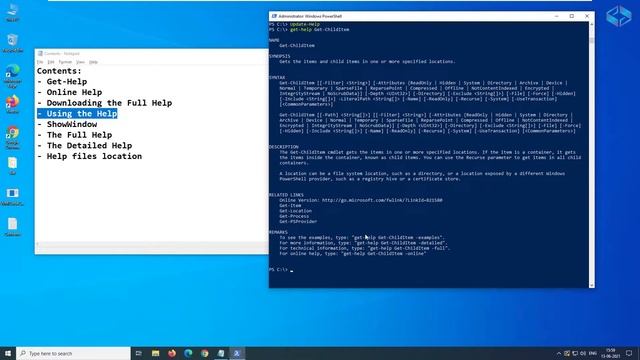Click the taskbar 'Type here to search' box
This screenshot has height=360, width=640.
(x=73, y=353)
